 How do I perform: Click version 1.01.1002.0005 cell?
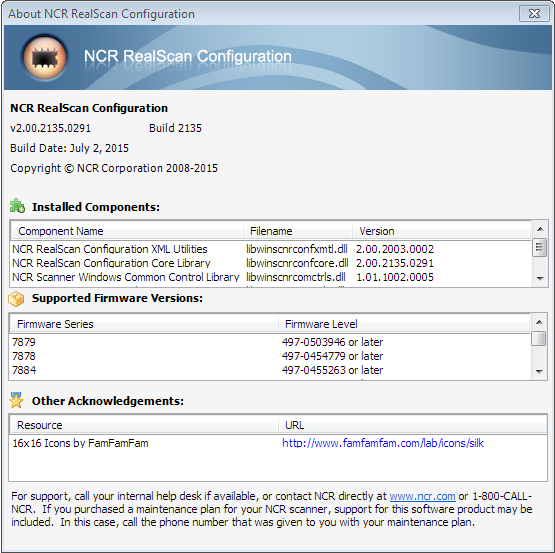click(x=395, y=277)
